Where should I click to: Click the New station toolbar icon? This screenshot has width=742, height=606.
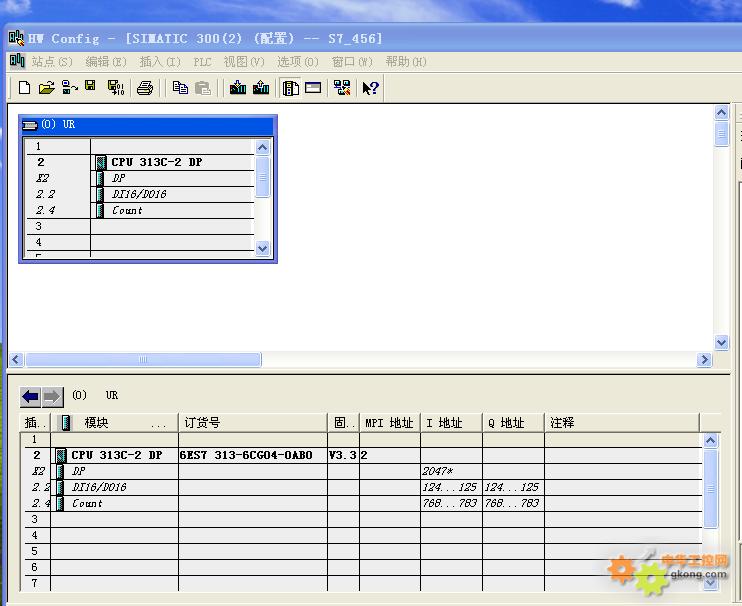pos(24,88)
